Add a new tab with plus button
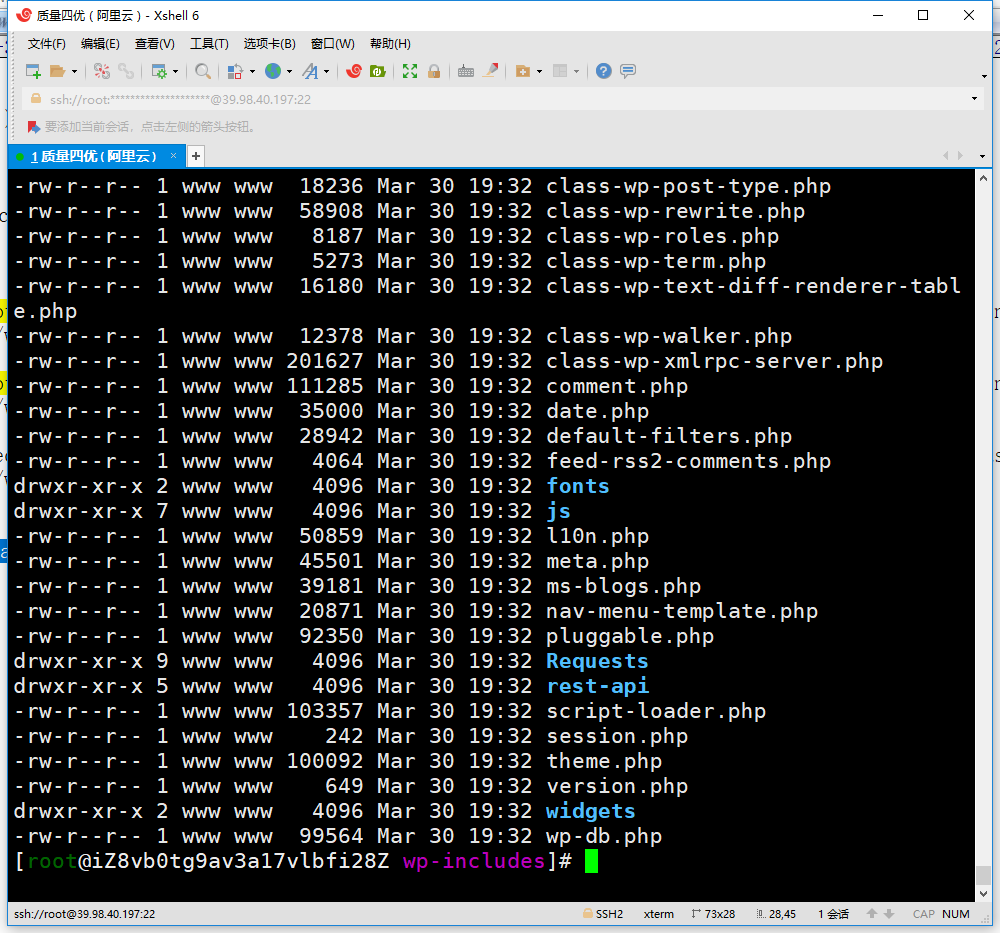This screenshot has width=1000, height=933. point(196,156)
